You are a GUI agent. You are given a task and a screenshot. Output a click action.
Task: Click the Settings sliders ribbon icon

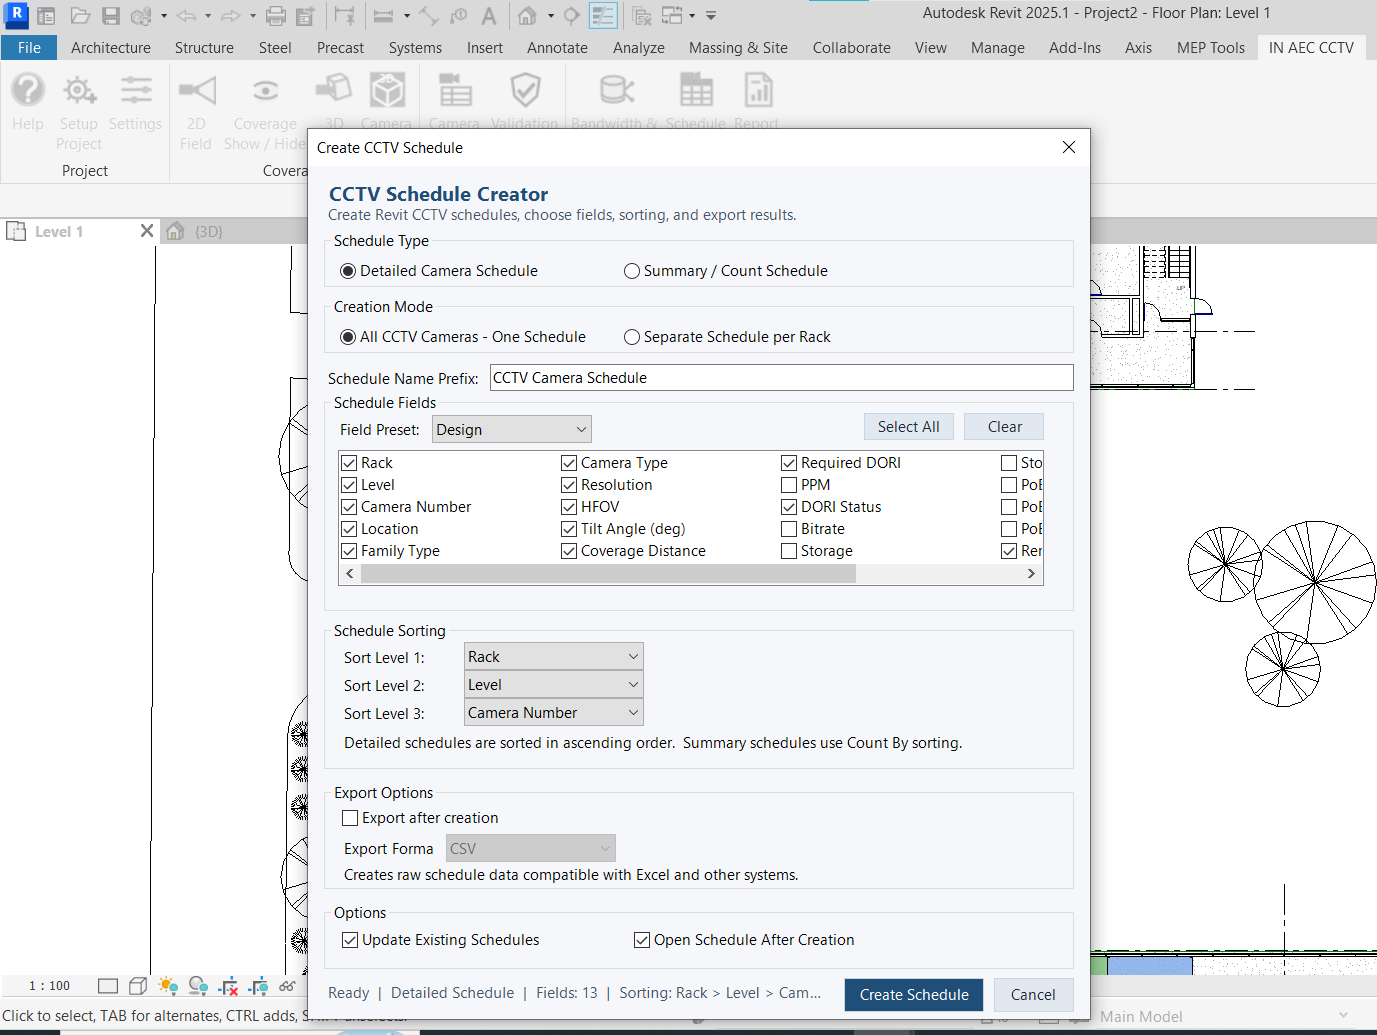point(136,91)
